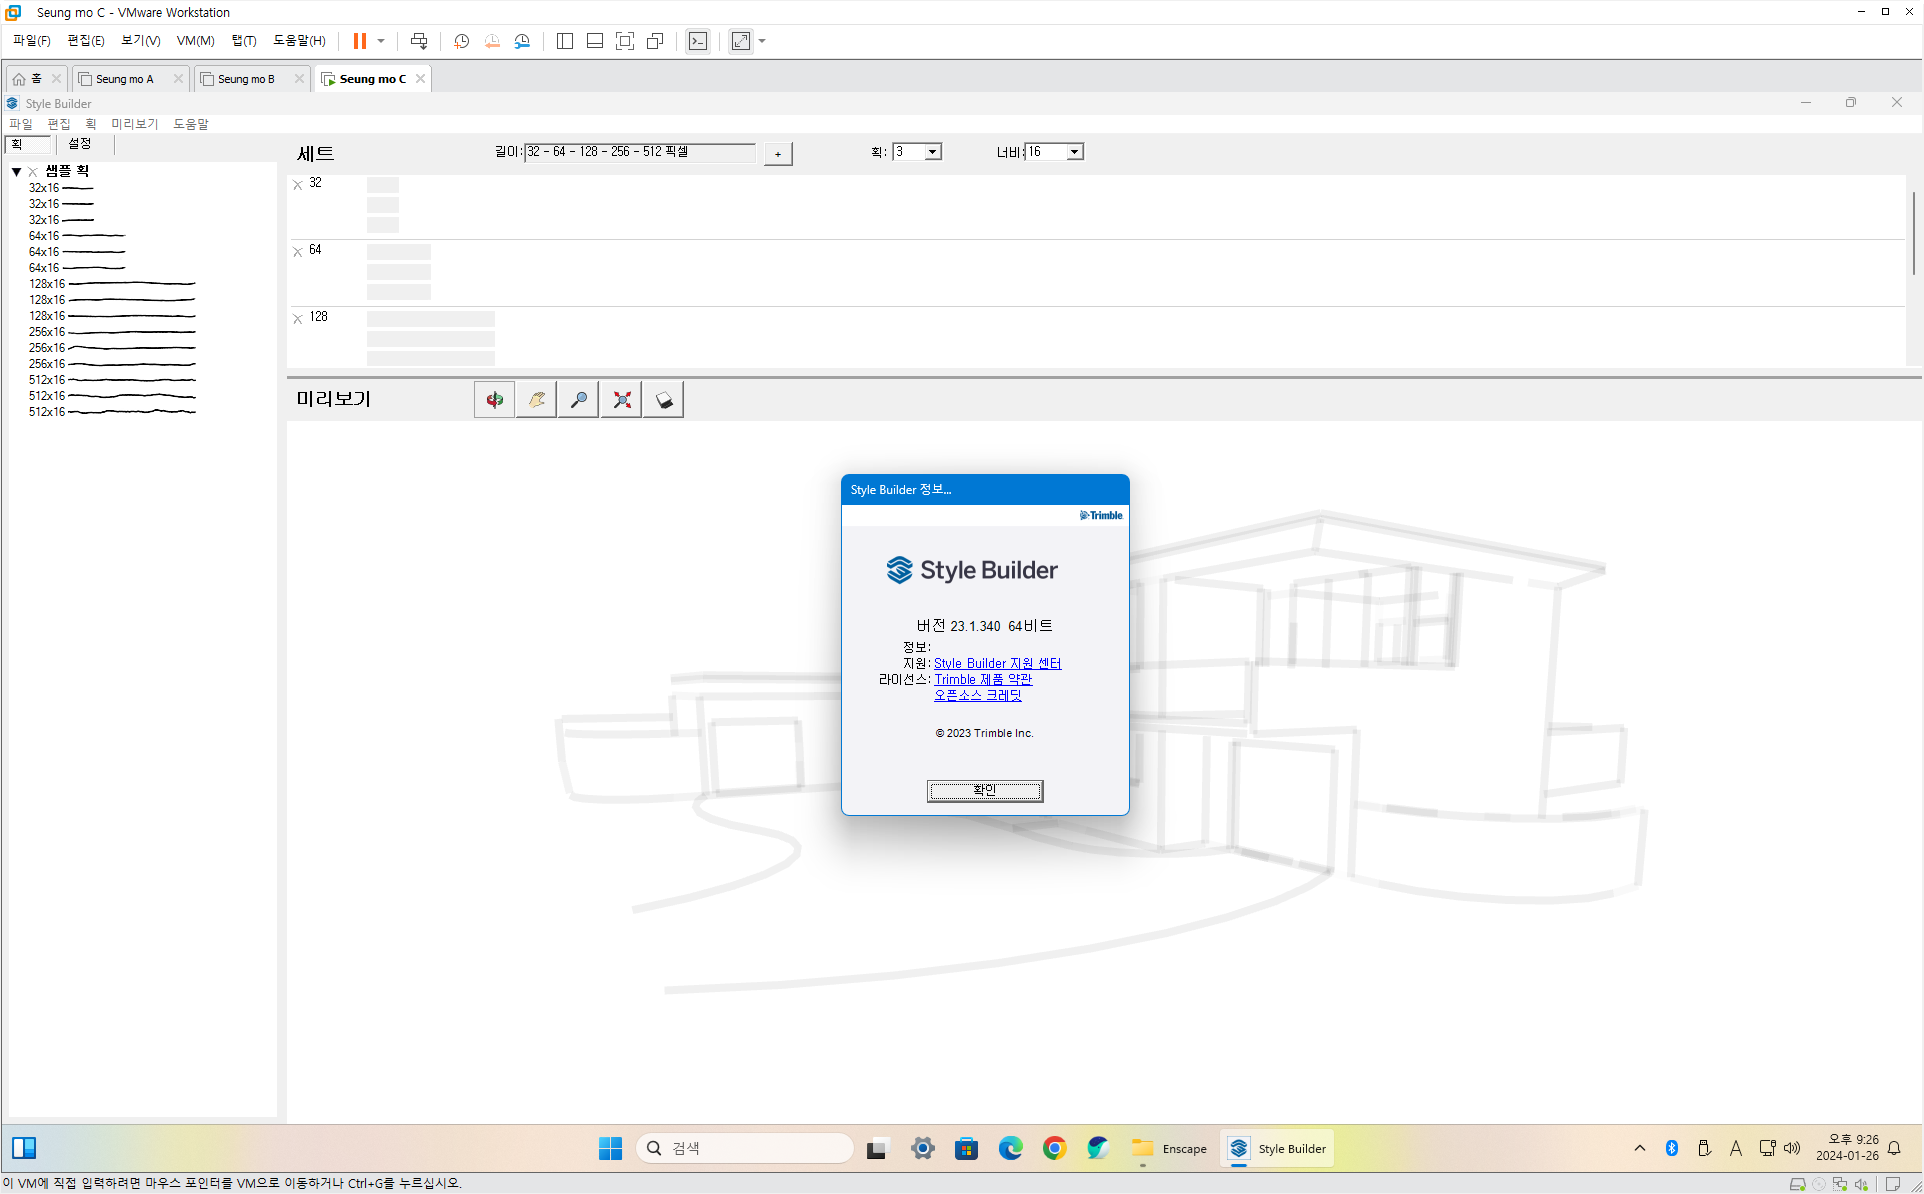The height and width of the screenshot is (1194, 1924).
Task: Select the Orbit tool in preview toolbar
Action: point(494,400)
